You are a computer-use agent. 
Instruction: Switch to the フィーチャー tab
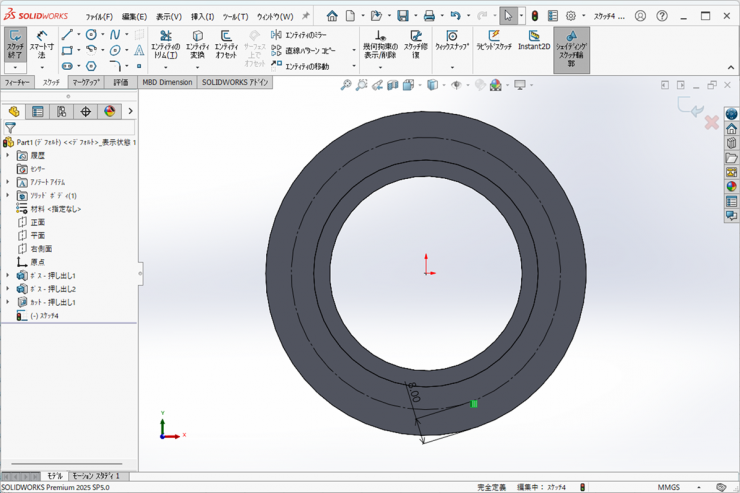click(x=18, y=82)
